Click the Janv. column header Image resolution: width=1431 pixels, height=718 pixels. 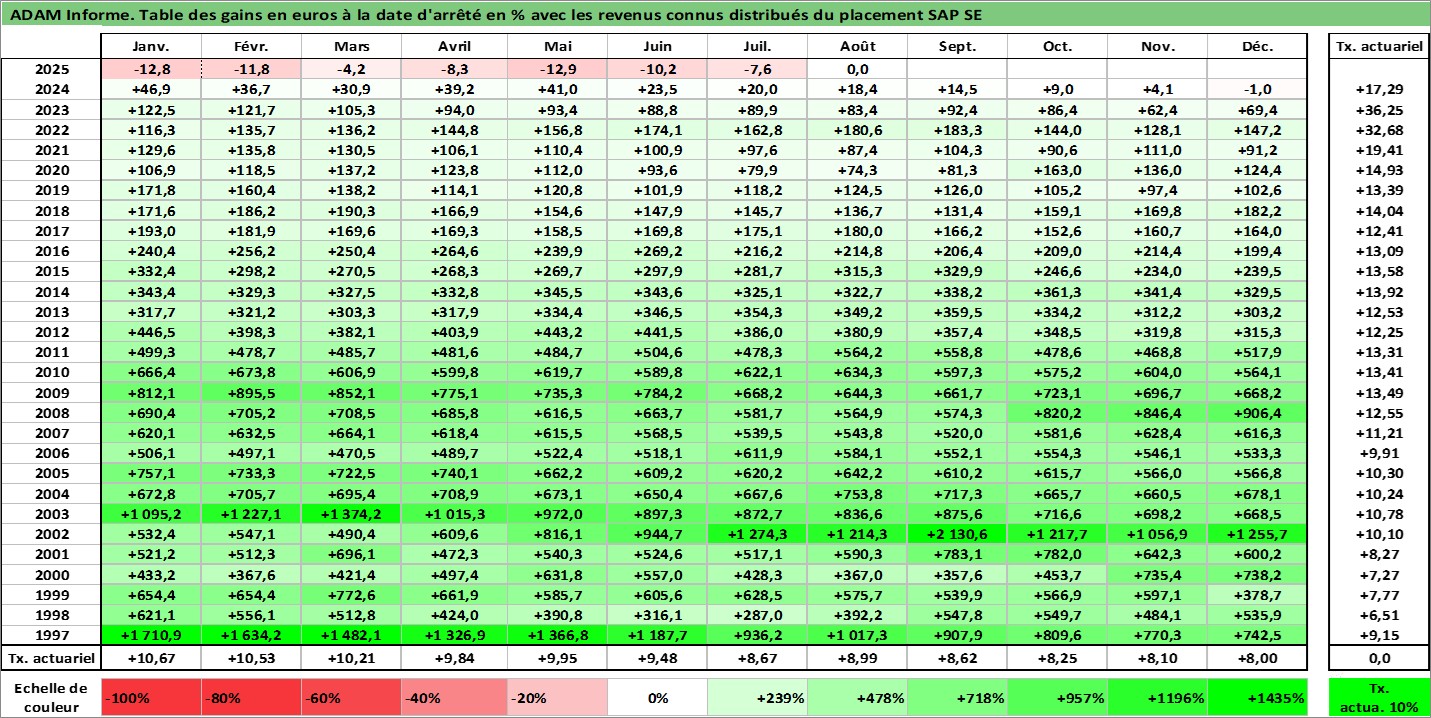coord(152,47)
